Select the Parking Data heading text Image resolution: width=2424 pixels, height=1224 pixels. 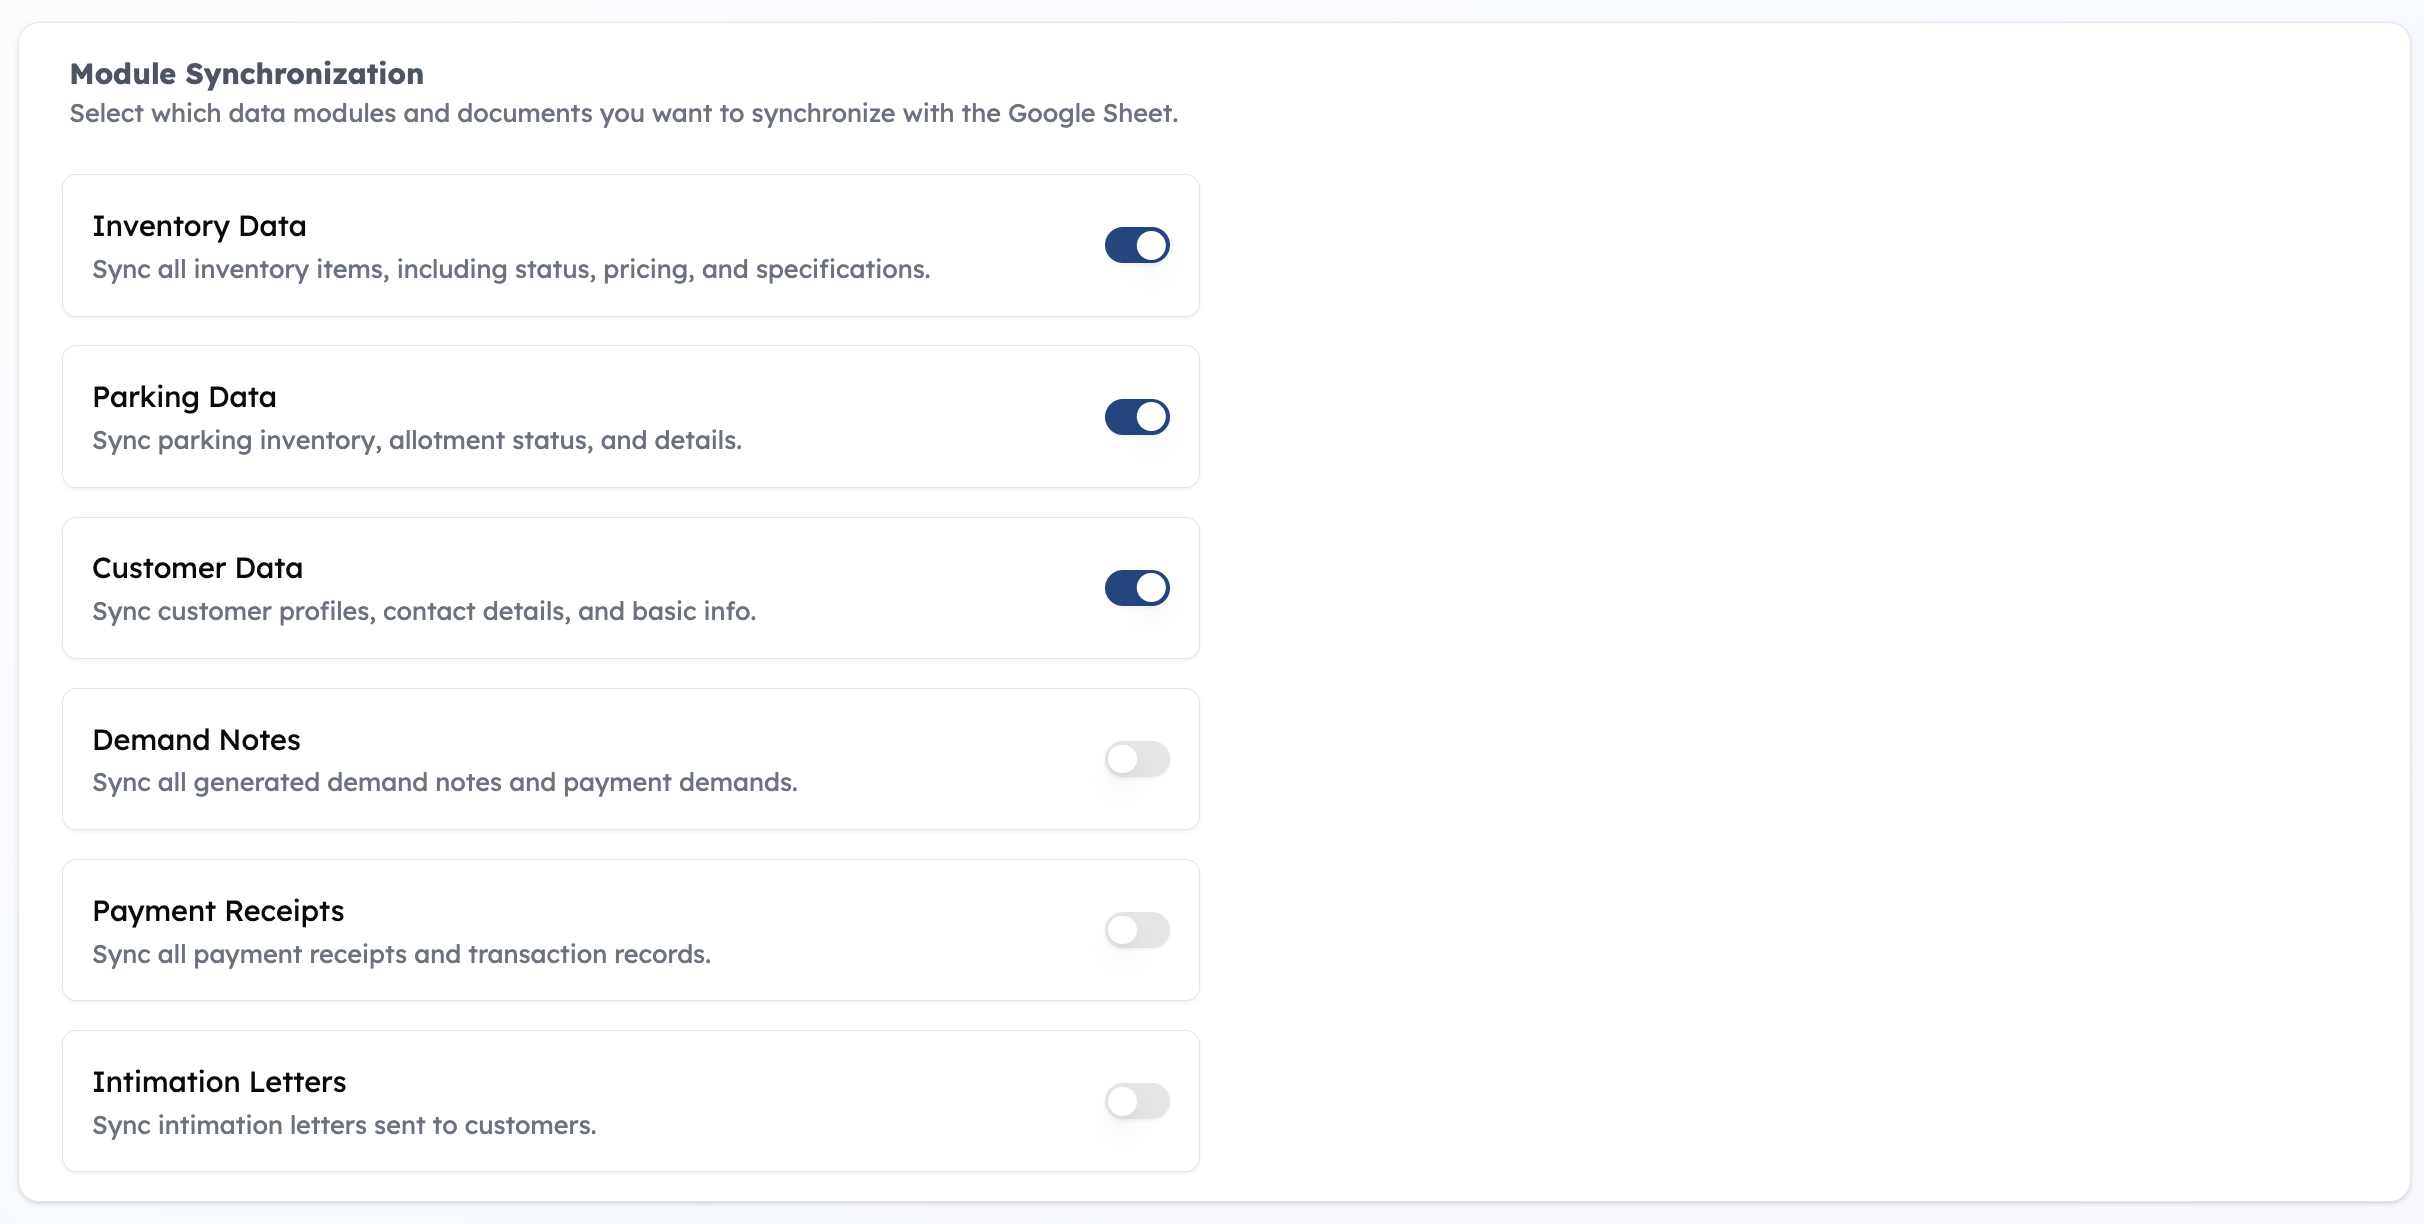(184, 397)
